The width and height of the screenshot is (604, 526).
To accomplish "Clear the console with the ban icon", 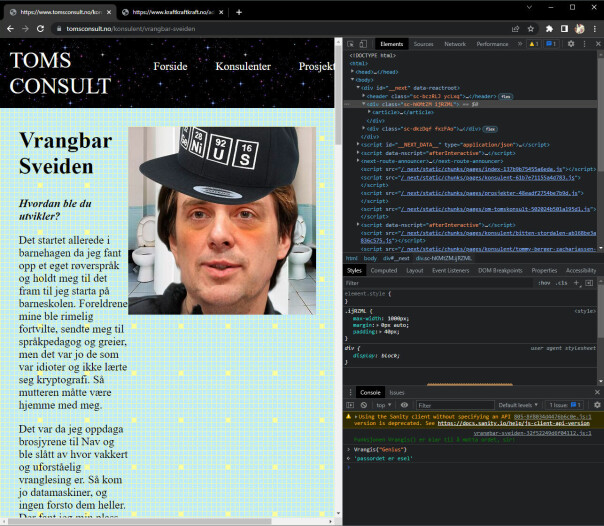I will [x=364, y=405].
